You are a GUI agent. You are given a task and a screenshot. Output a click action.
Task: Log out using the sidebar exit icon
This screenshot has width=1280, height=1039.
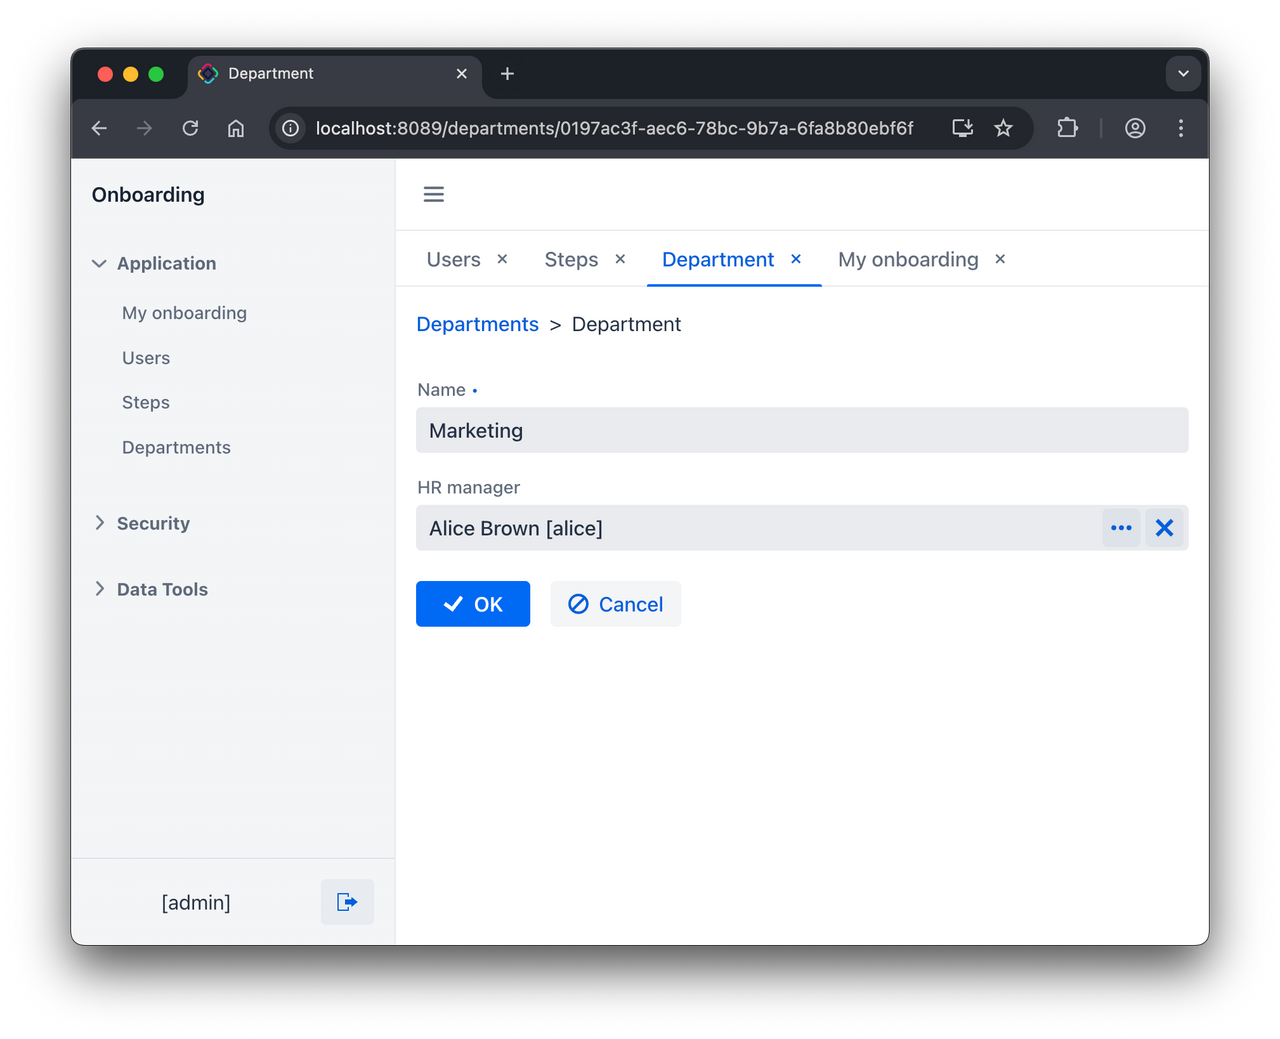coord(347,901)
